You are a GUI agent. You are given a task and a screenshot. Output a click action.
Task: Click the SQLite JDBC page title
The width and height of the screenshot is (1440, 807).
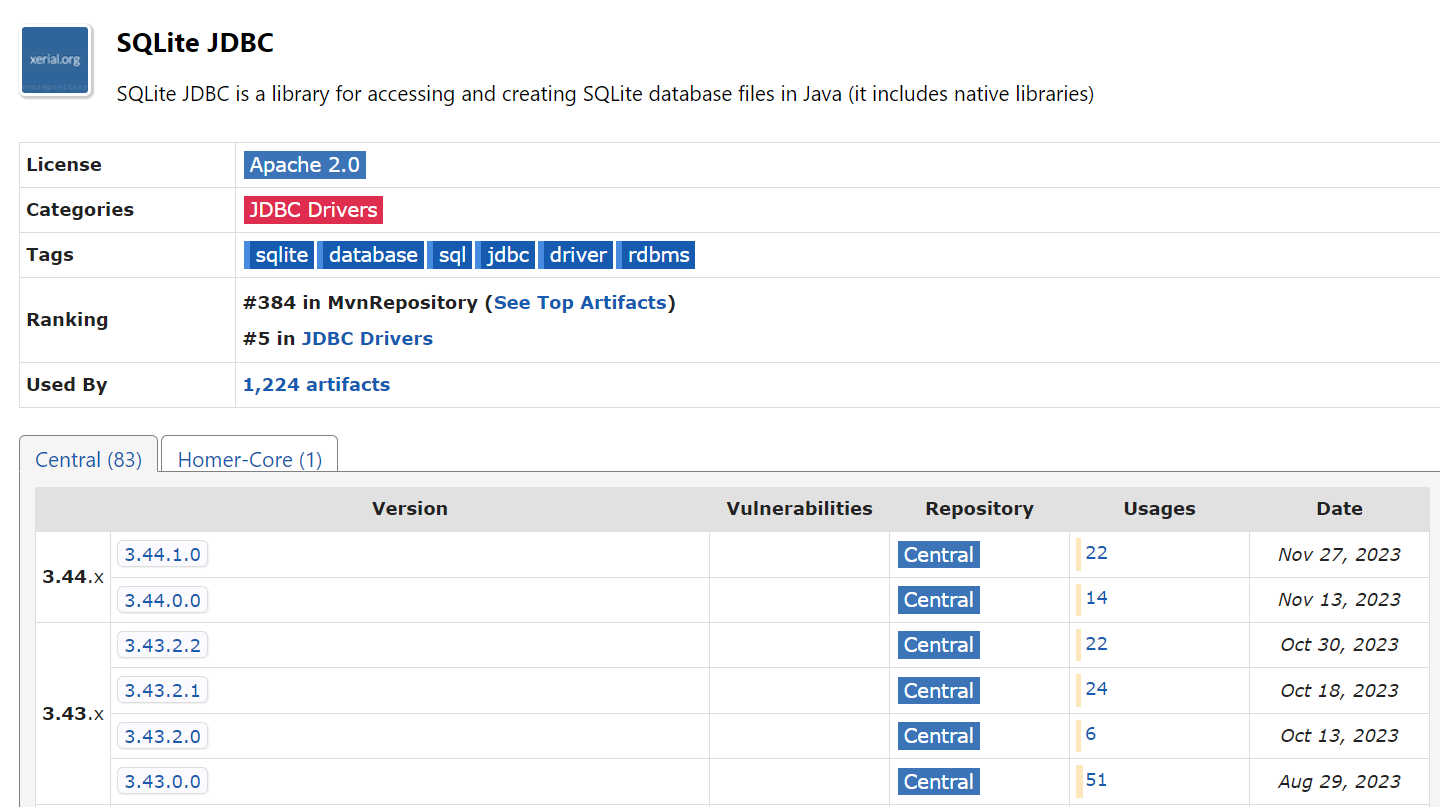click(x=195, y=43)
